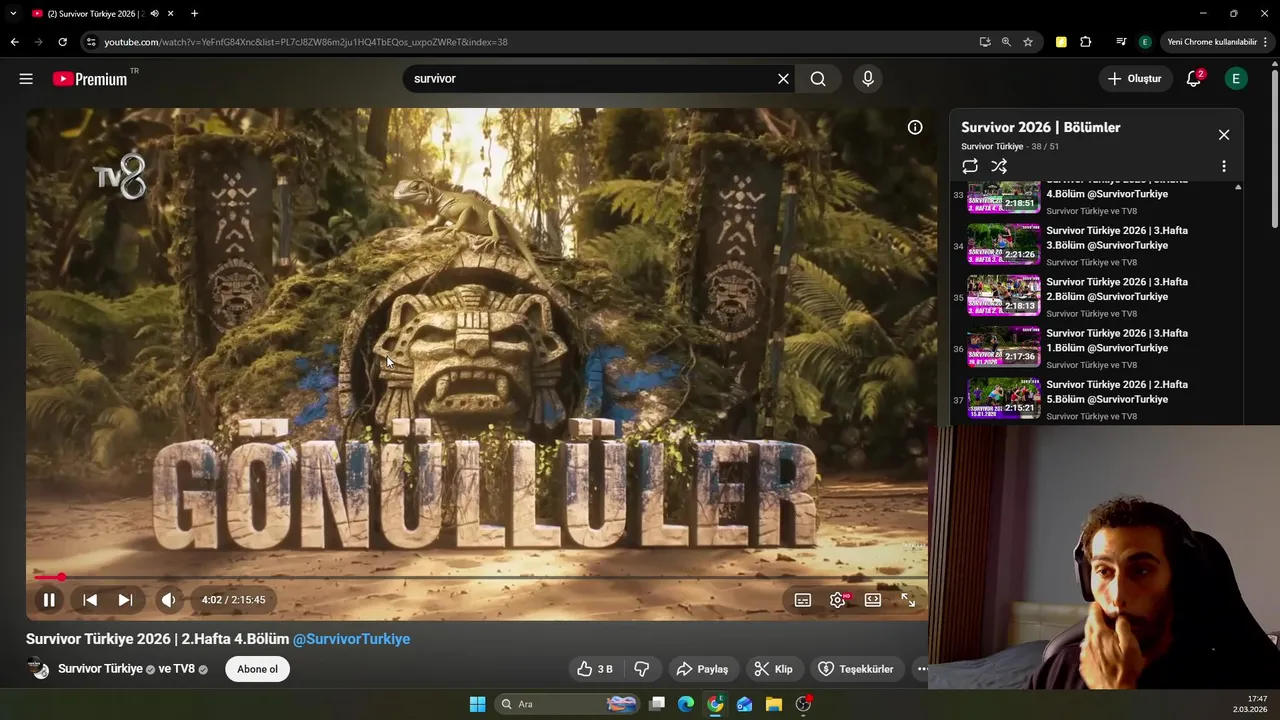Open thumbnail with 2:21:26 duration
Screen dimensions: 1280x720
1004,244
